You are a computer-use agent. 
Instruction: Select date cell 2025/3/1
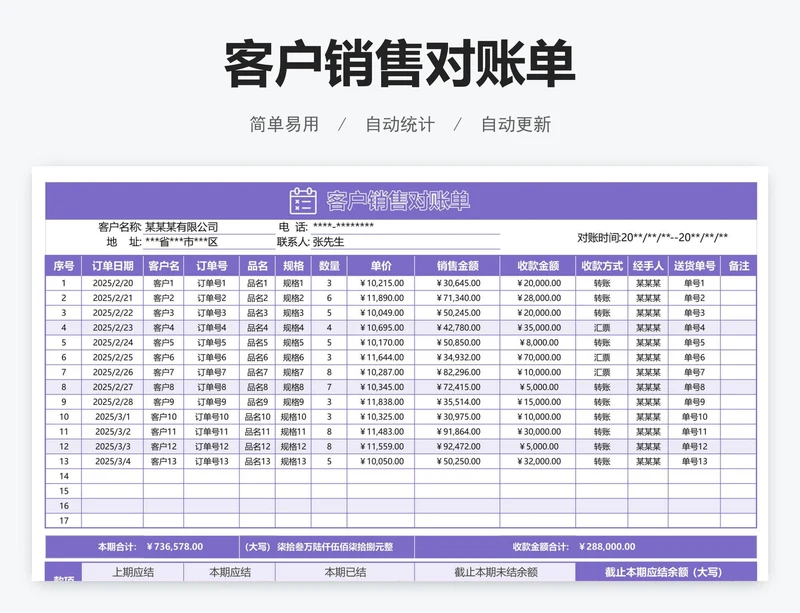(113, 416)
